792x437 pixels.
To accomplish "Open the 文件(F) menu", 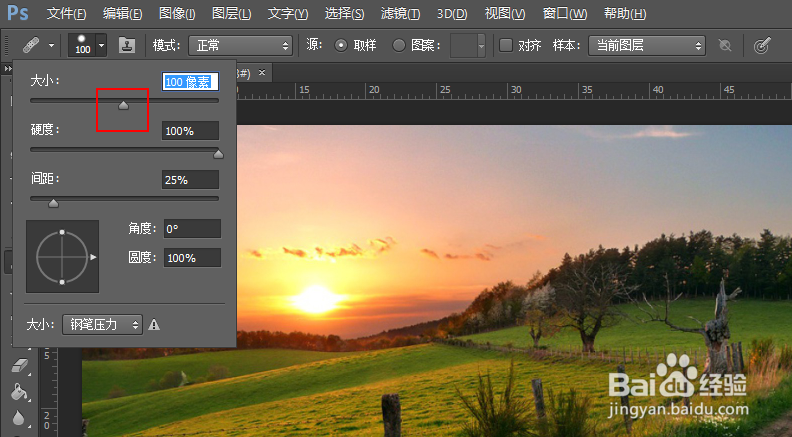I will (66, 14).
